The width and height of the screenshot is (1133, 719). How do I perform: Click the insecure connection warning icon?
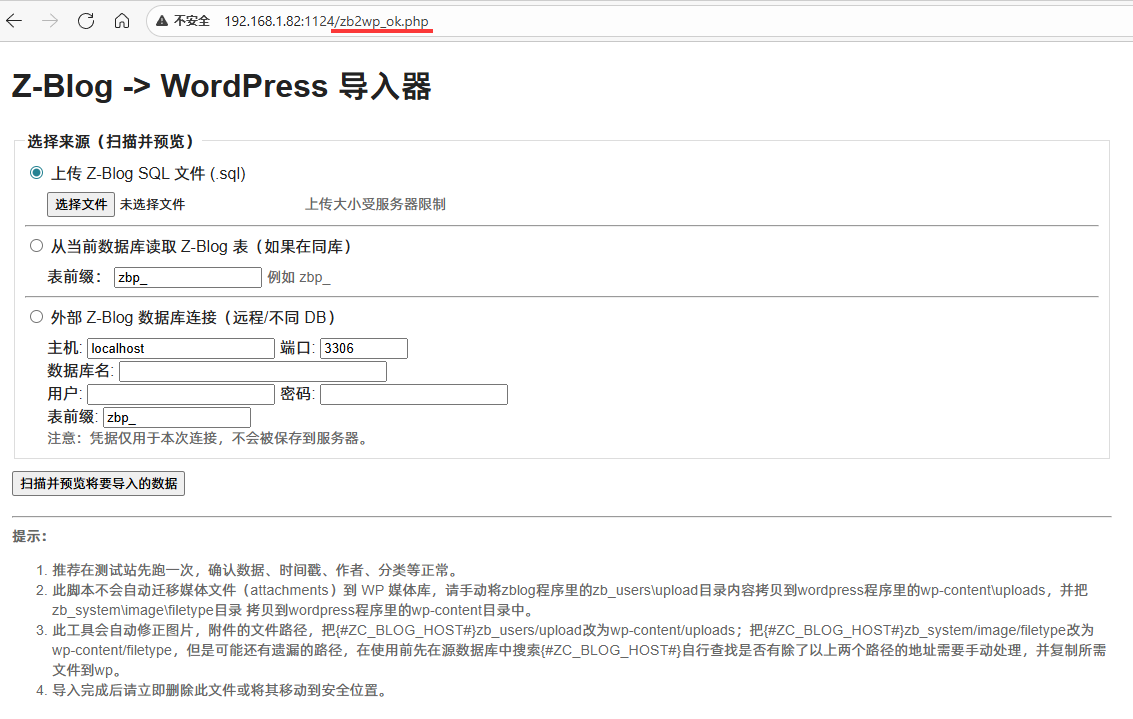pos(164,21)
